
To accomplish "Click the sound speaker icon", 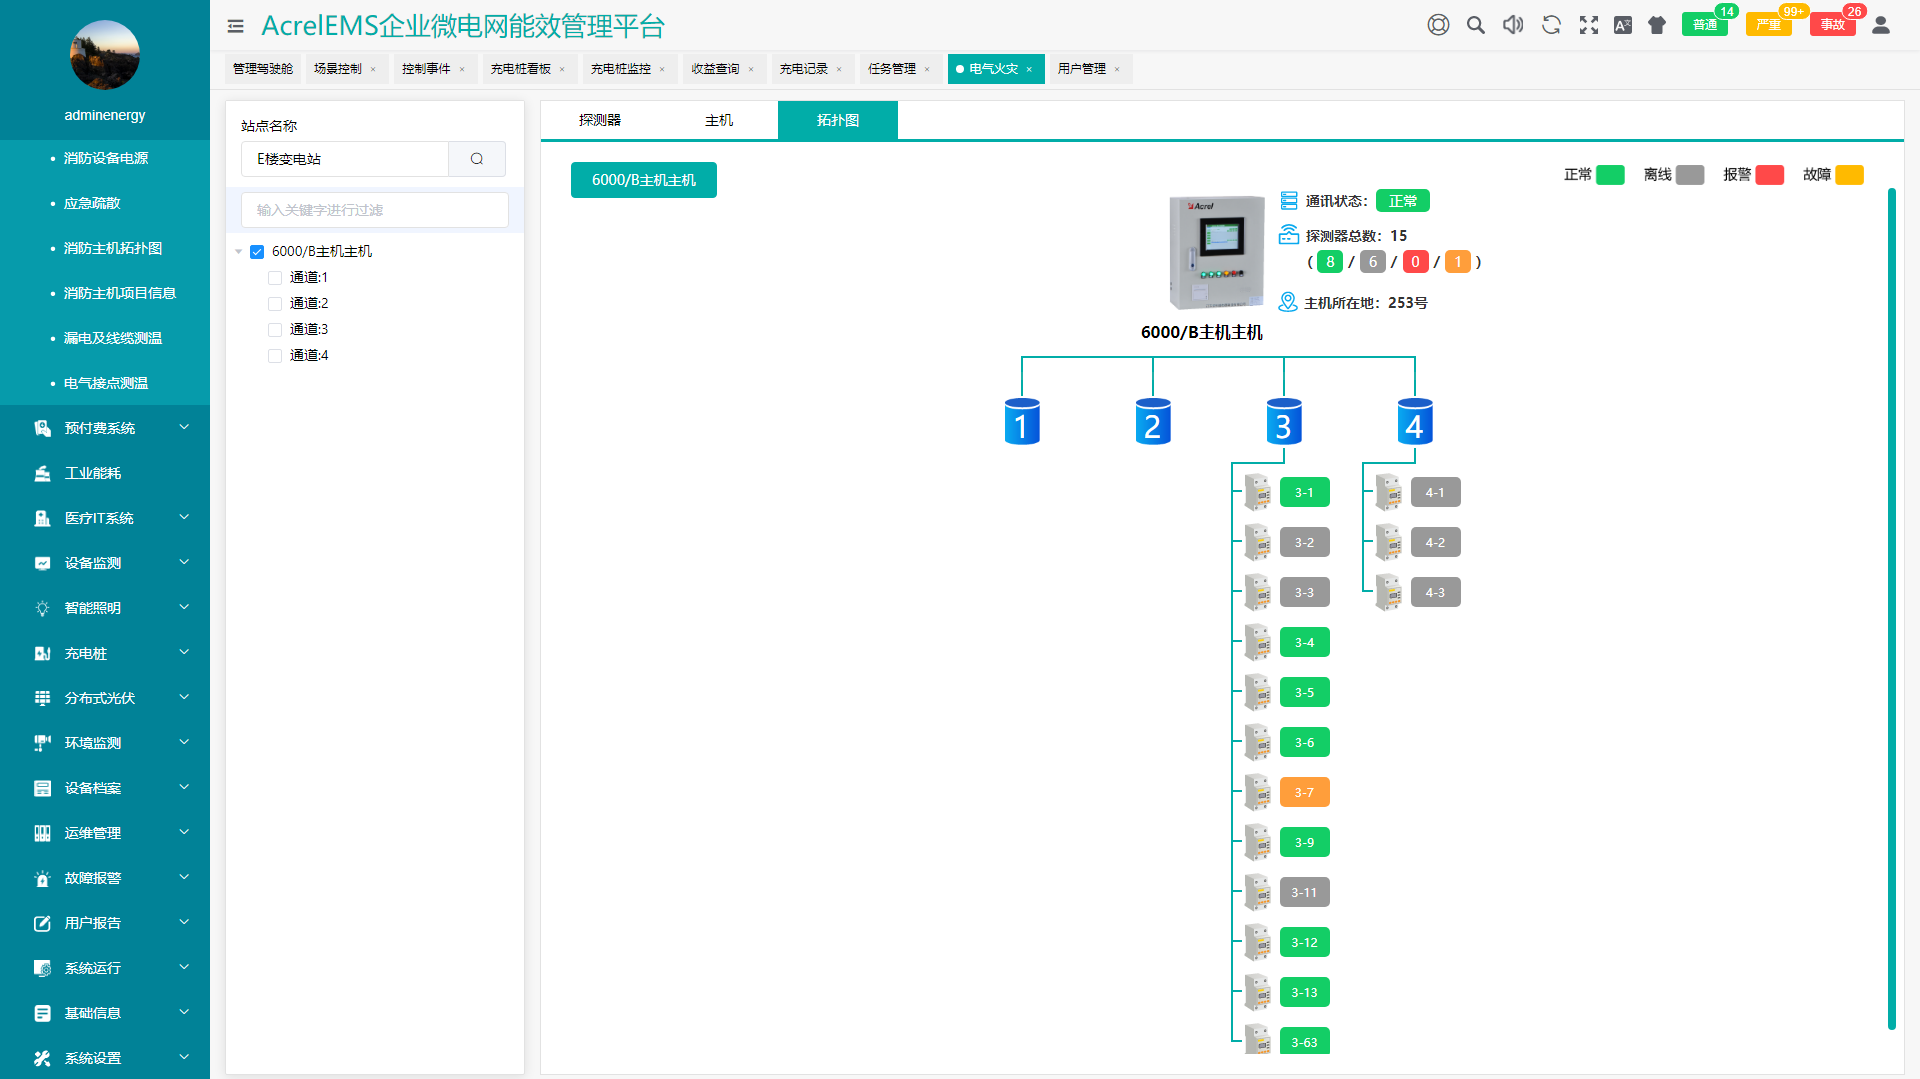I will pyautogui.click(x=1513, y=25).
